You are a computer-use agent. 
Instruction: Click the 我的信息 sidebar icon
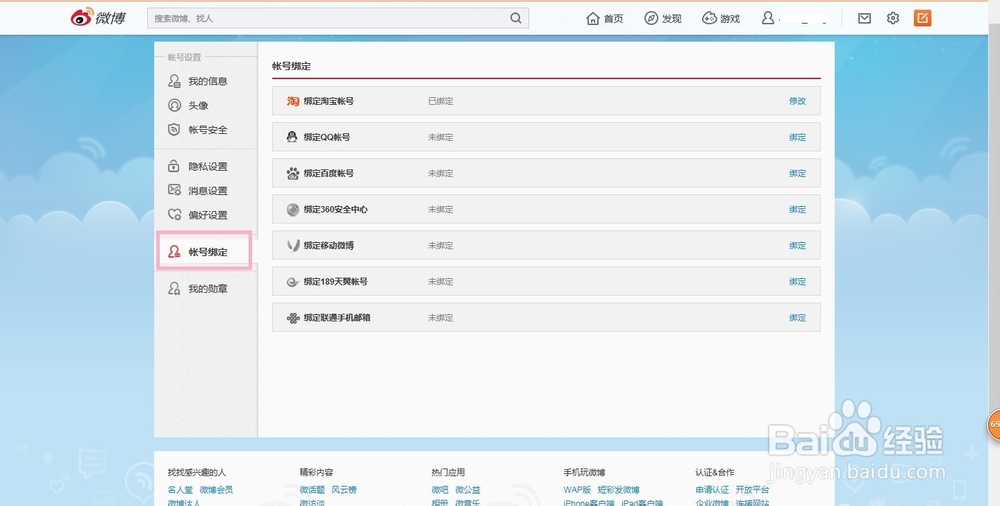coord(174,81)
